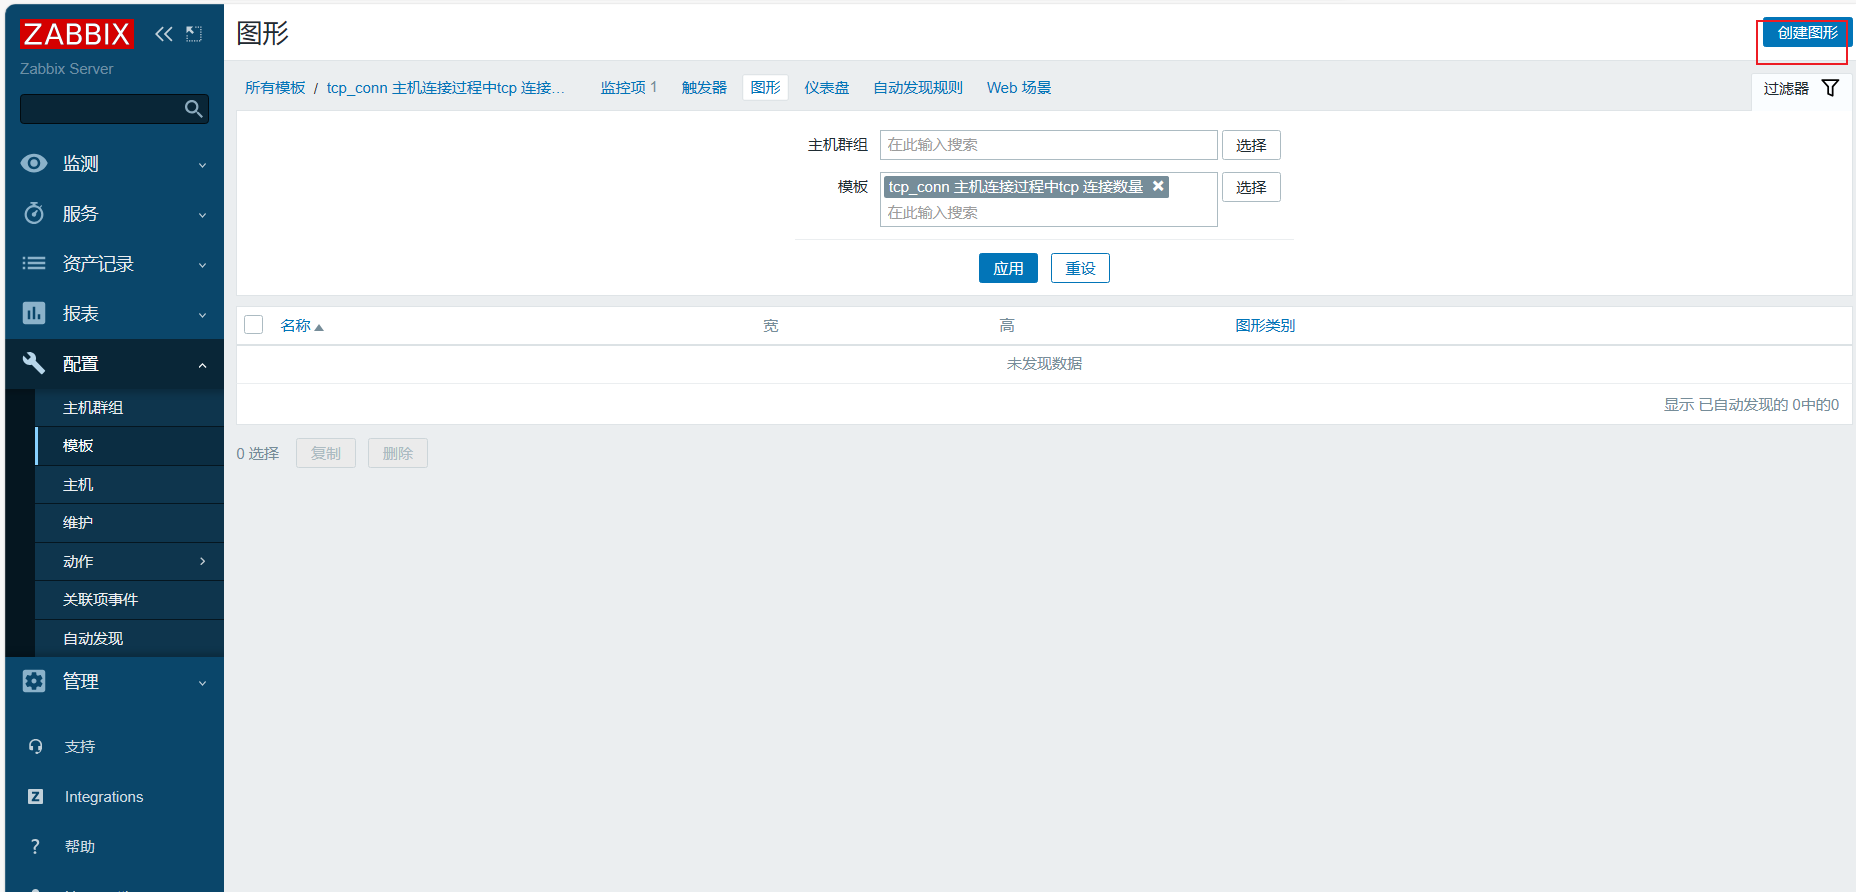Open the 所有模板 breadcrumb link

click(275, 88)
